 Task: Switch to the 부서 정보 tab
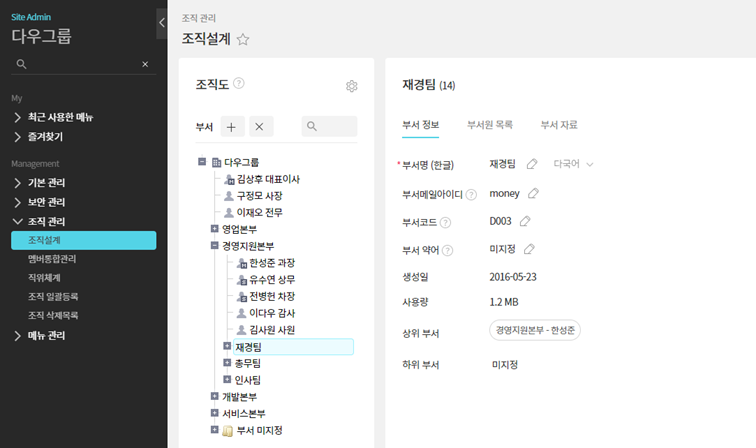420,125
